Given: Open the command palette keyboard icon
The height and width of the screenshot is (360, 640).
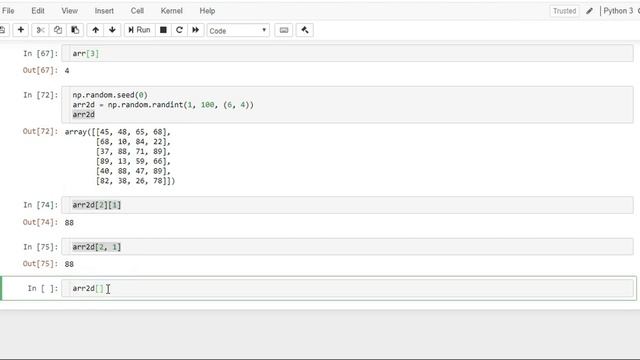Looking at the screenshot, I should point(284,30).
